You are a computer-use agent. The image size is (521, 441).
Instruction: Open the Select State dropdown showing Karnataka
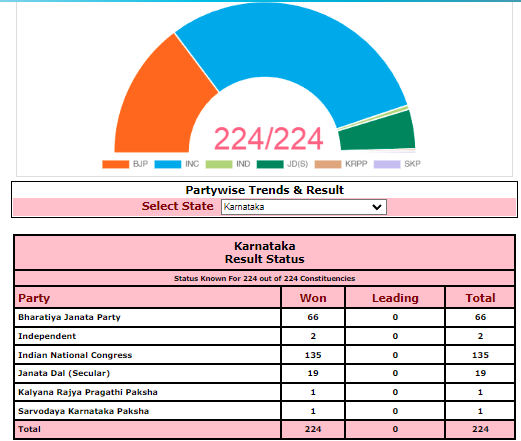(x=304, y=207)
